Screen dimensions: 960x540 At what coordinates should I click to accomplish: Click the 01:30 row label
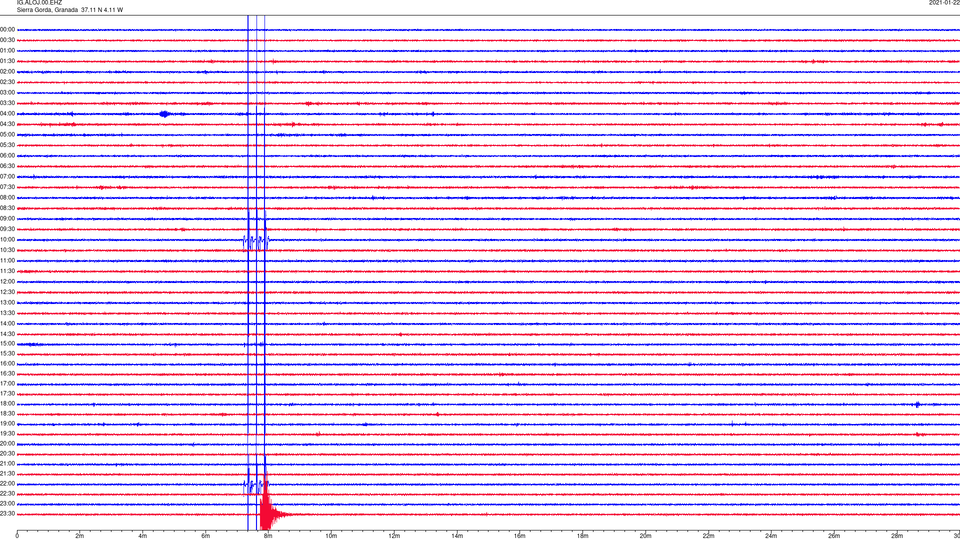(7, 61)
